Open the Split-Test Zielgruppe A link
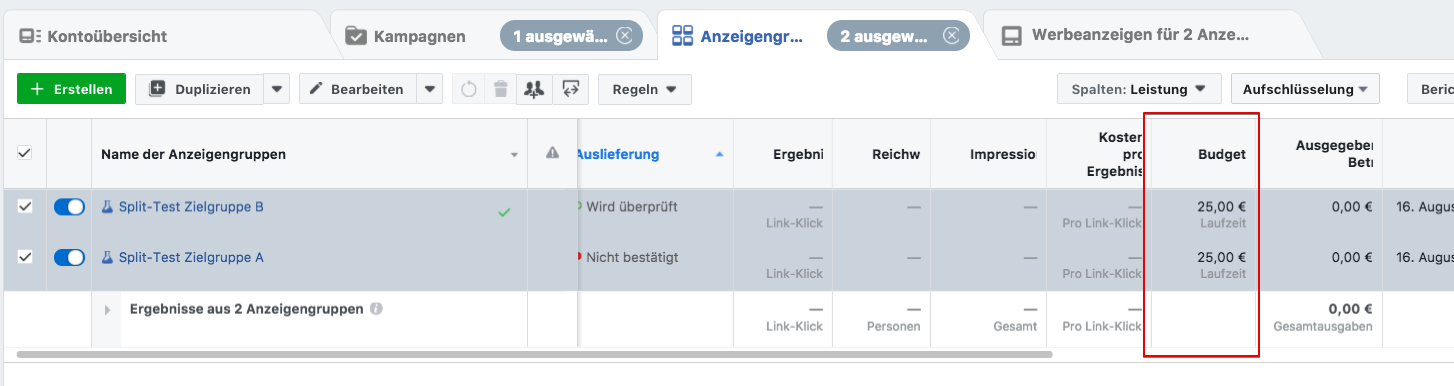This screenshot has height=386, width=1454. (x=191, y=257)
